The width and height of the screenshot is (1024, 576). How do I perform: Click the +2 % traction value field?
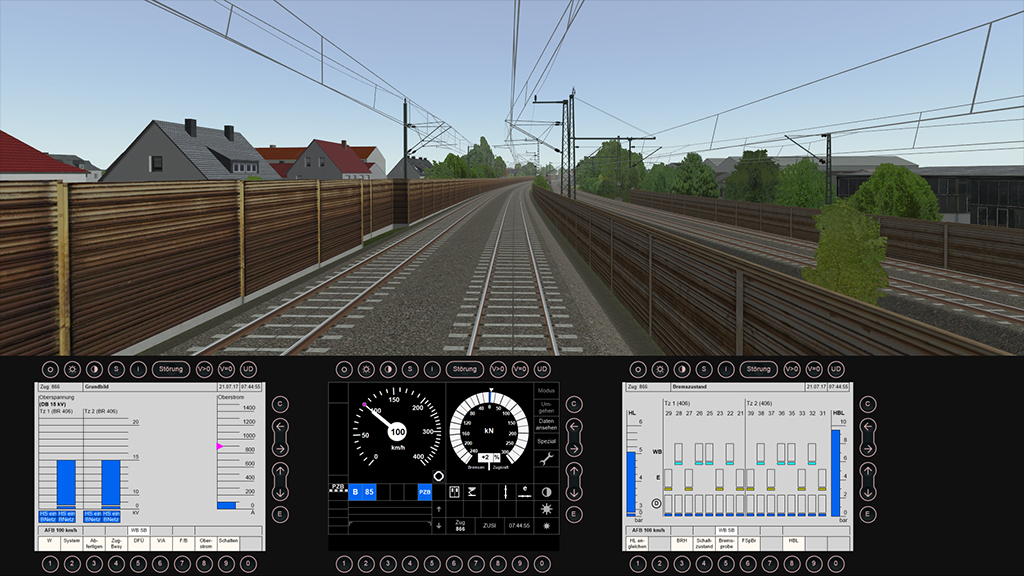[490, 458]
